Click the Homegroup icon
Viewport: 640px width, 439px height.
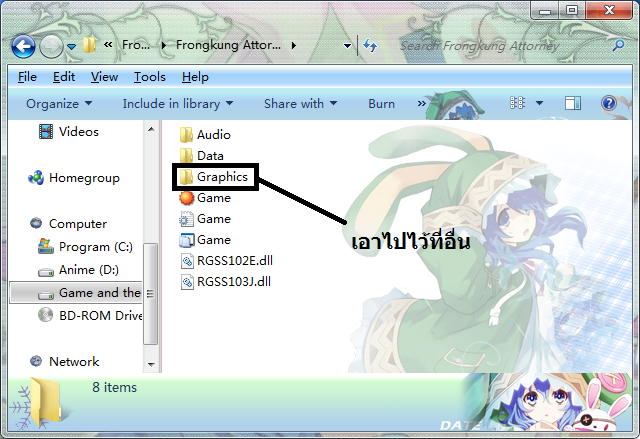(x=36, y=177)
